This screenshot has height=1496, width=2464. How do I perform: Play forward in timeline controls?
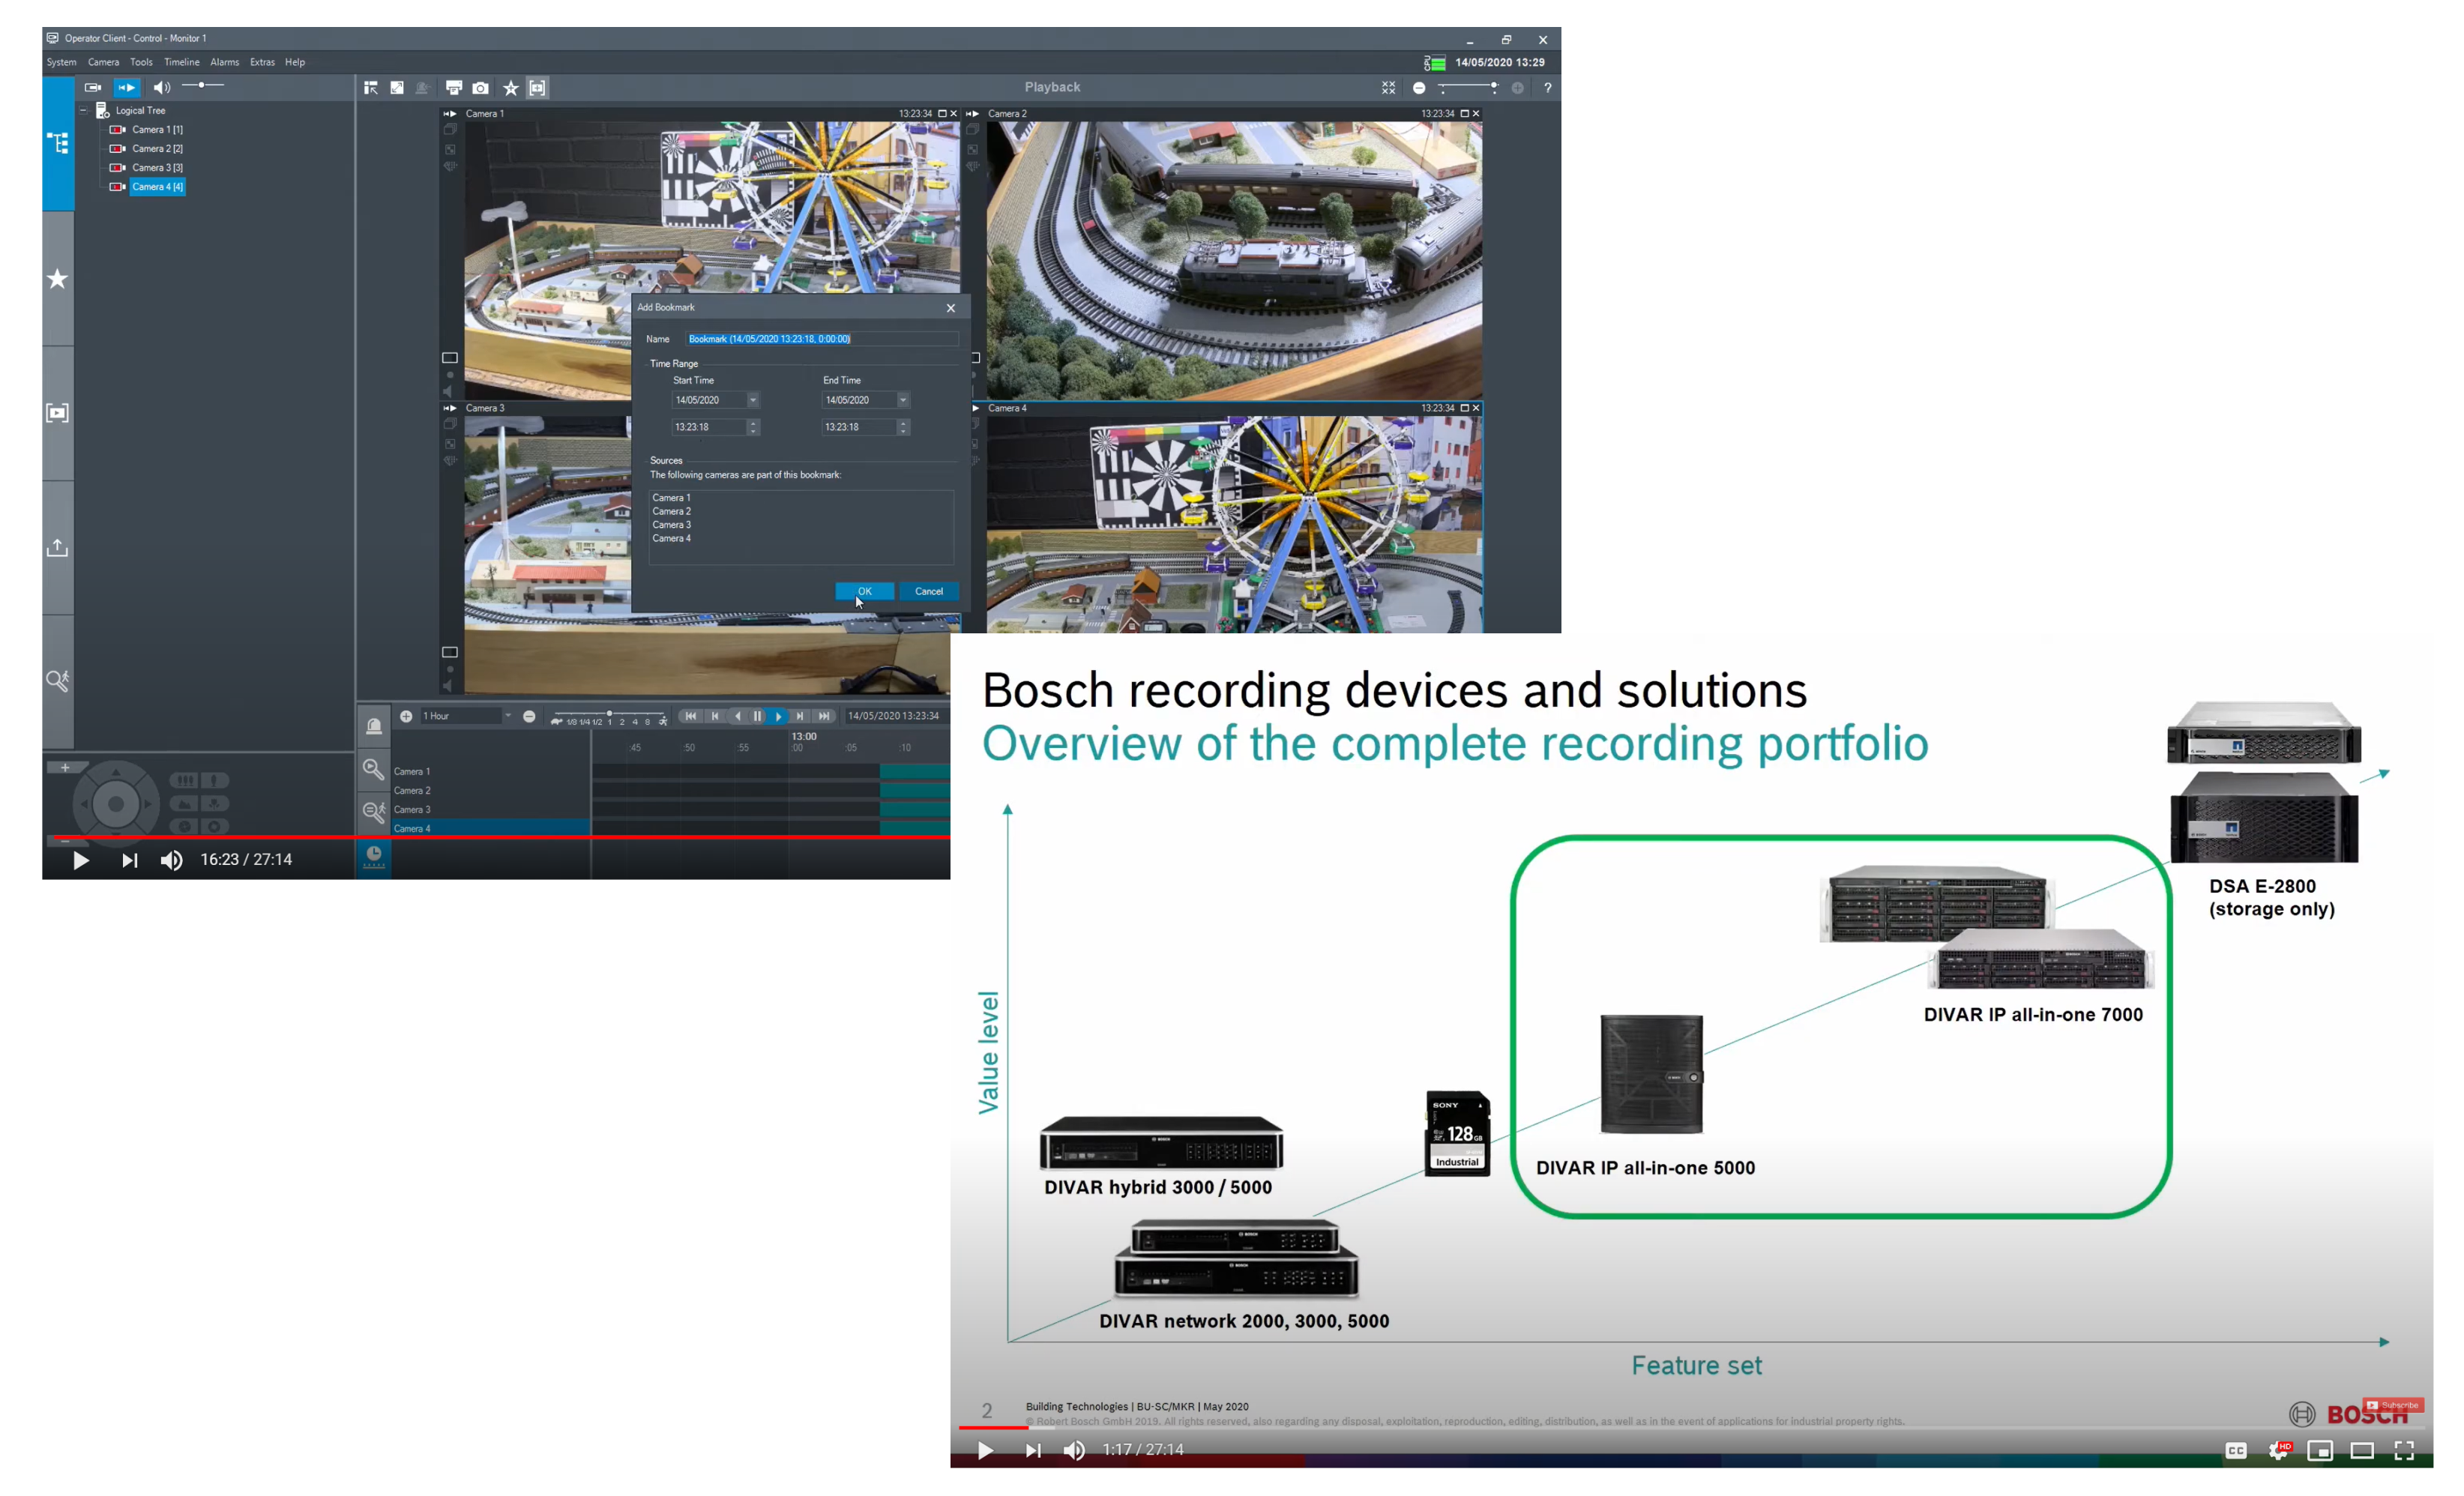pyautogui.click(x=778, y=716)
